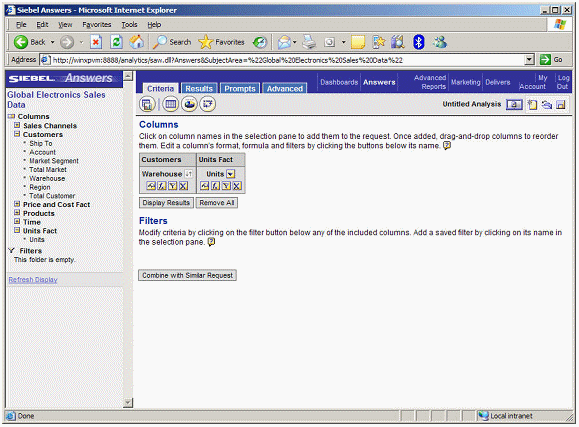579x427 pixels.
Task: Click the Display Results button
Action: pyautogui.click(x=166, y=203)
